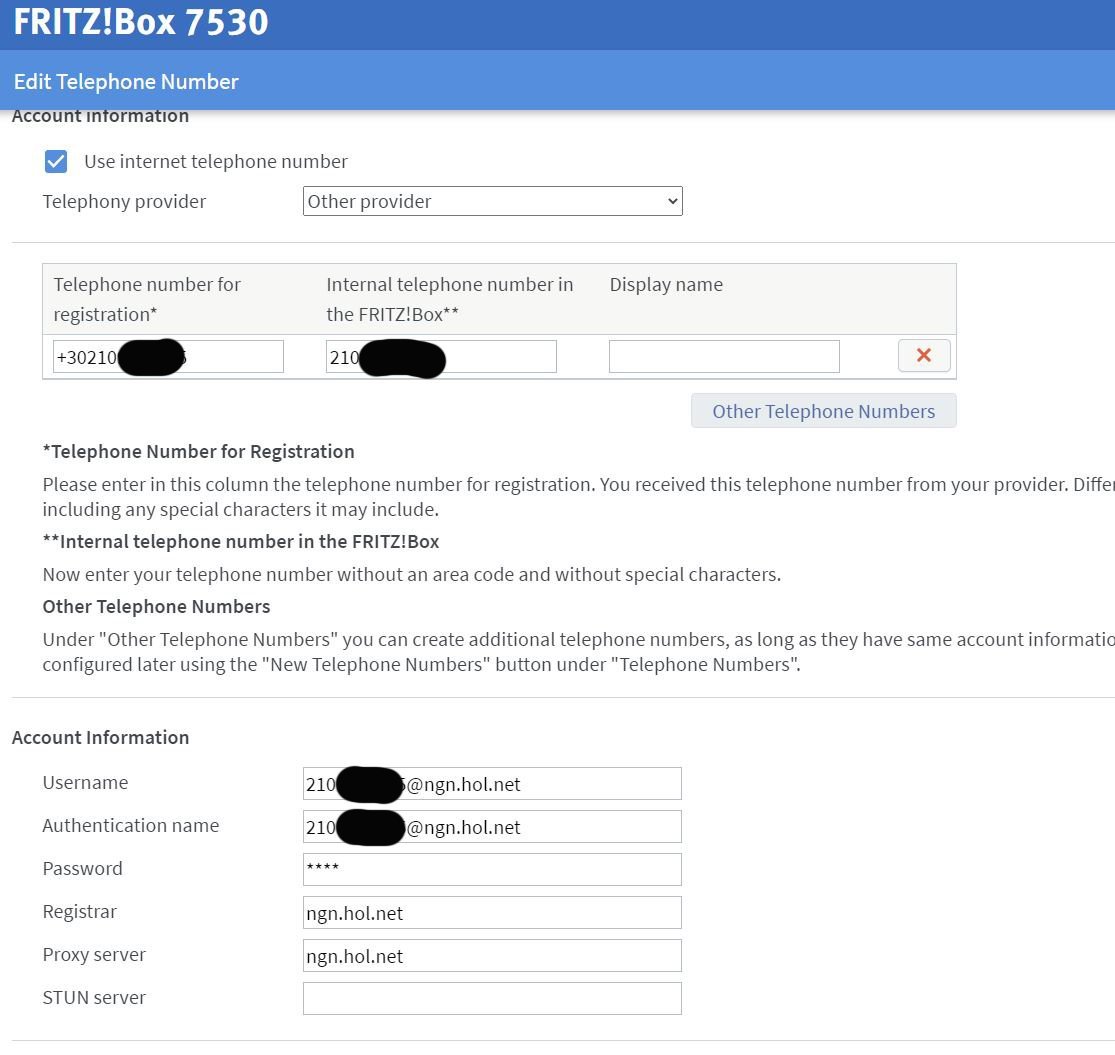This screenshot has height=1055, width=1115.
Task: Select the Password field
Action: click(492, 869)
